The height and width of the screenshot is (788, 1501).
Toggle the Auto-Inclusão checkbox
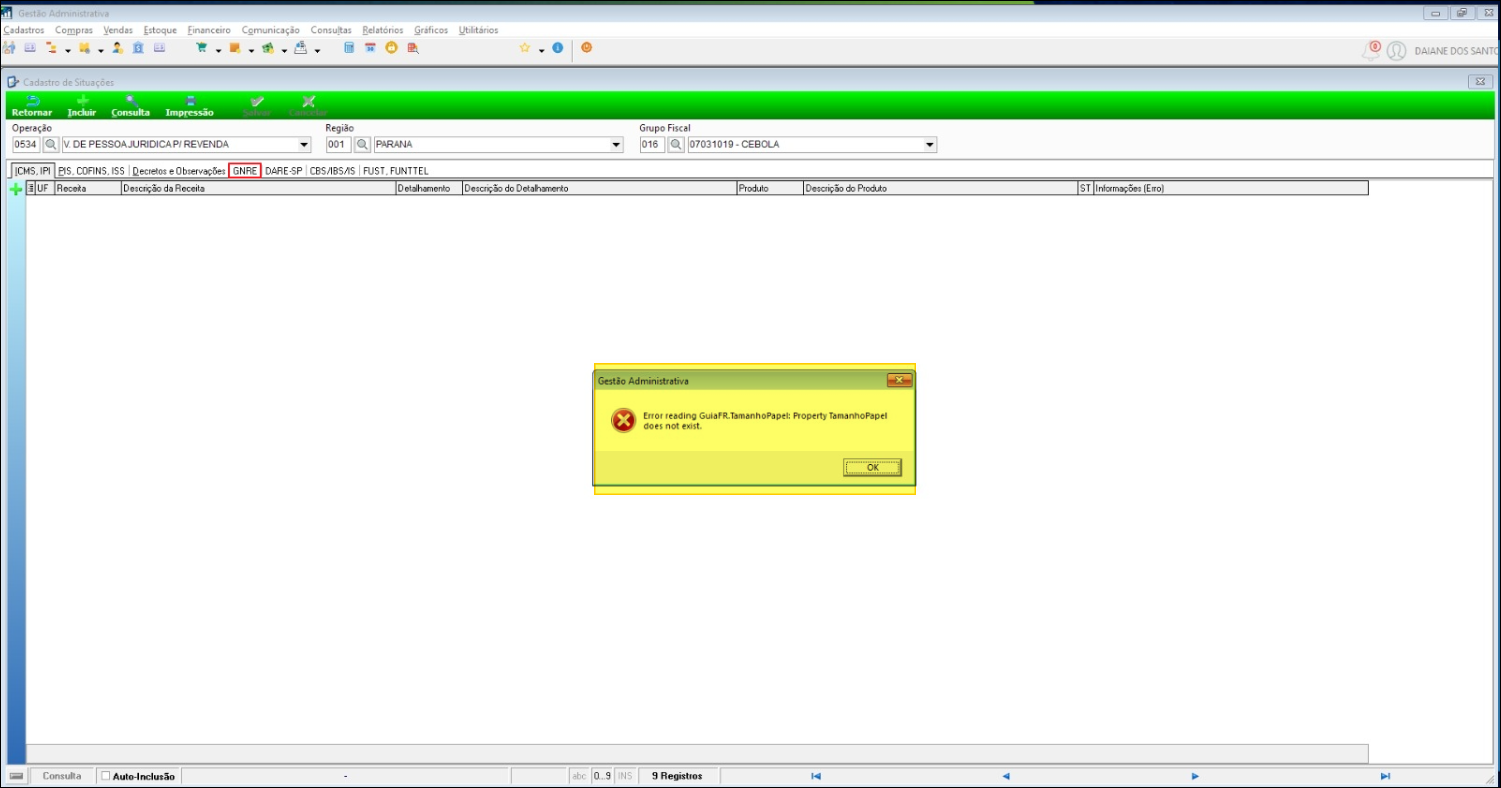[106, 776]
